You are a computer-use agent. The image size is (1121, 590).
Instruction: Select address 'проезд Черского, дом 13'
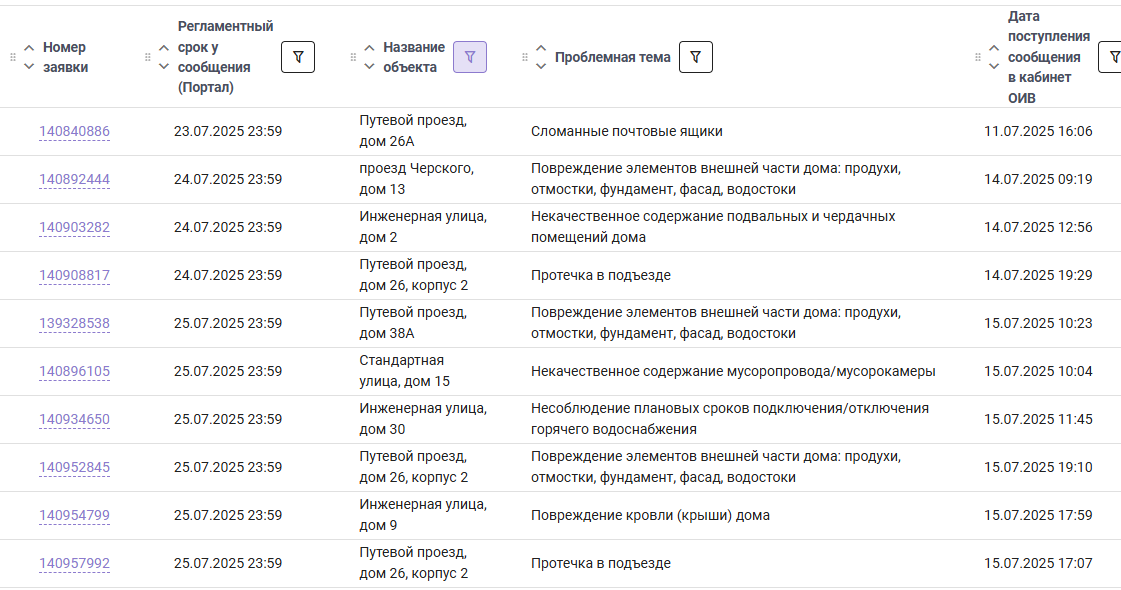417,179
